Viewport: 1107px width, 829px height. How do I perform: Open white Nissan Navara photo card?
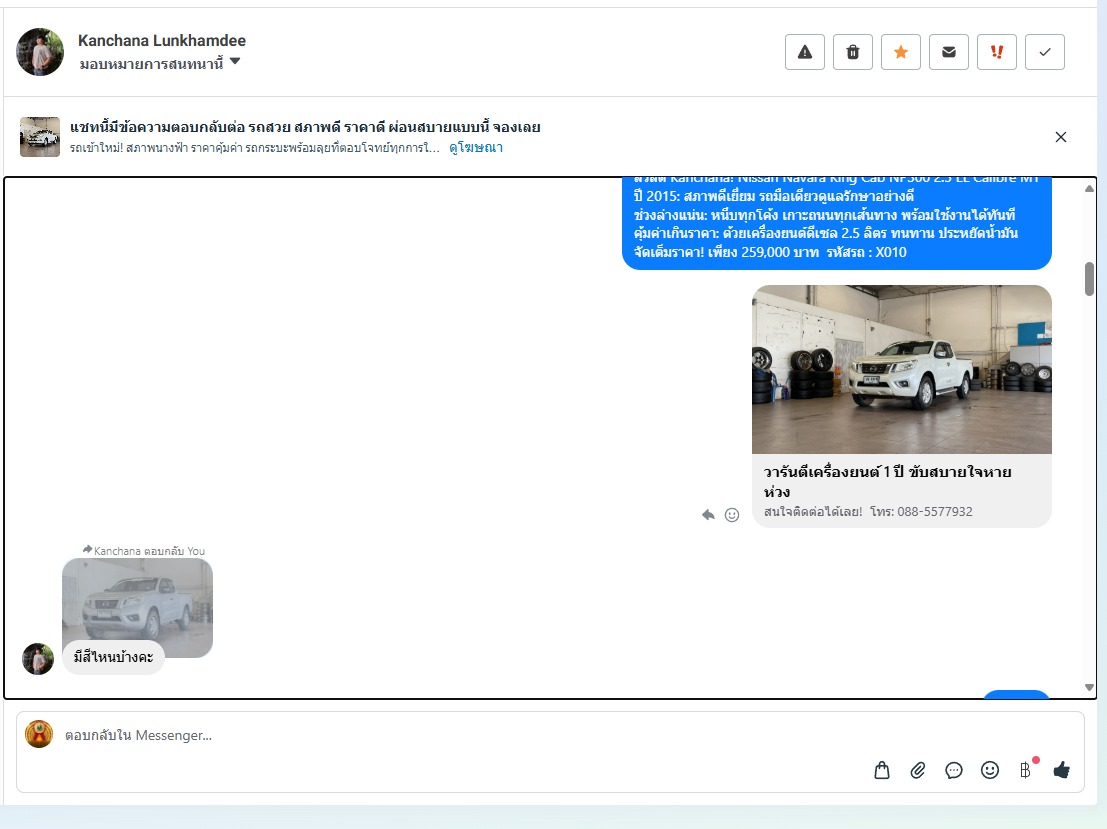tap(902, 369)
